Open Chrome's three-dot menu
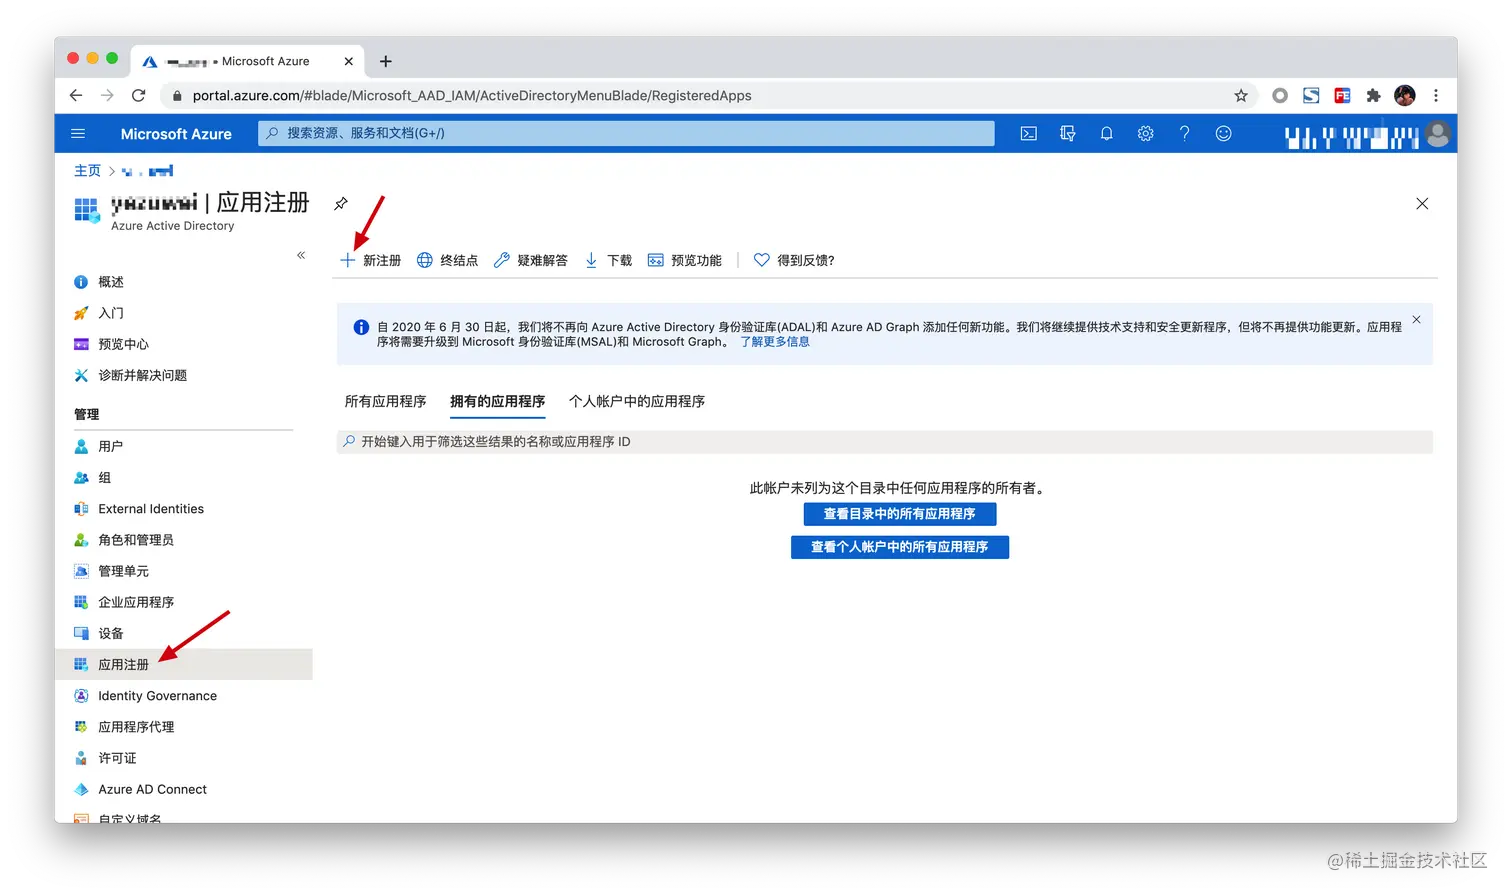 coord(1436,95)
